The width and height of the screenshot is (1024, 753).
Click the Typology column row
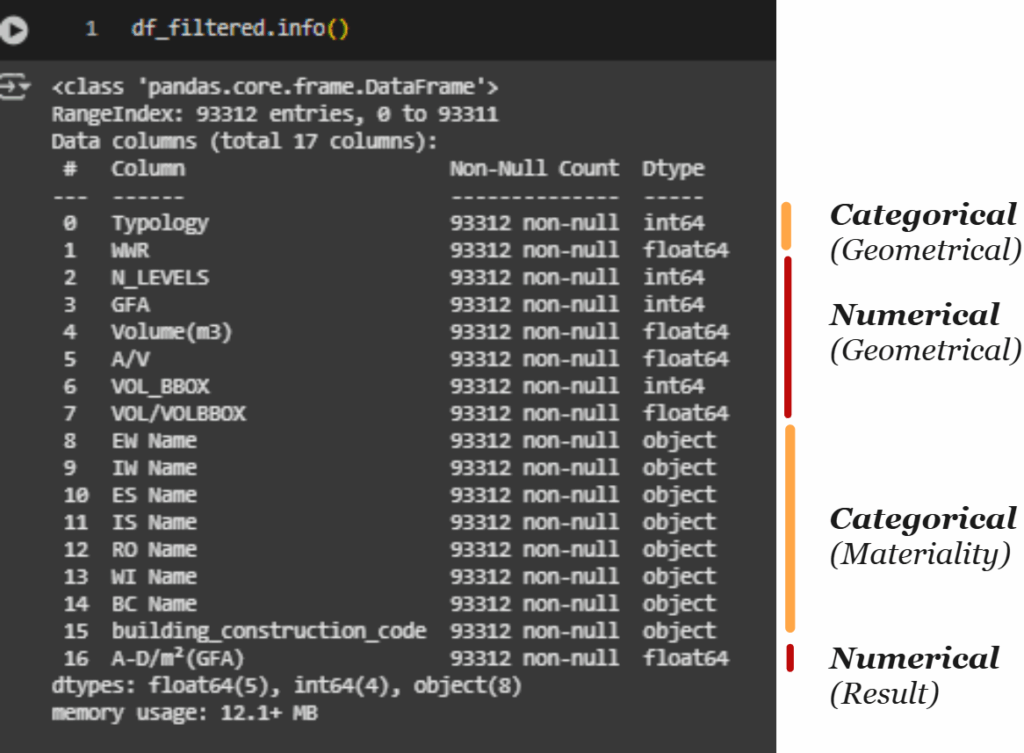pos(384,223)
